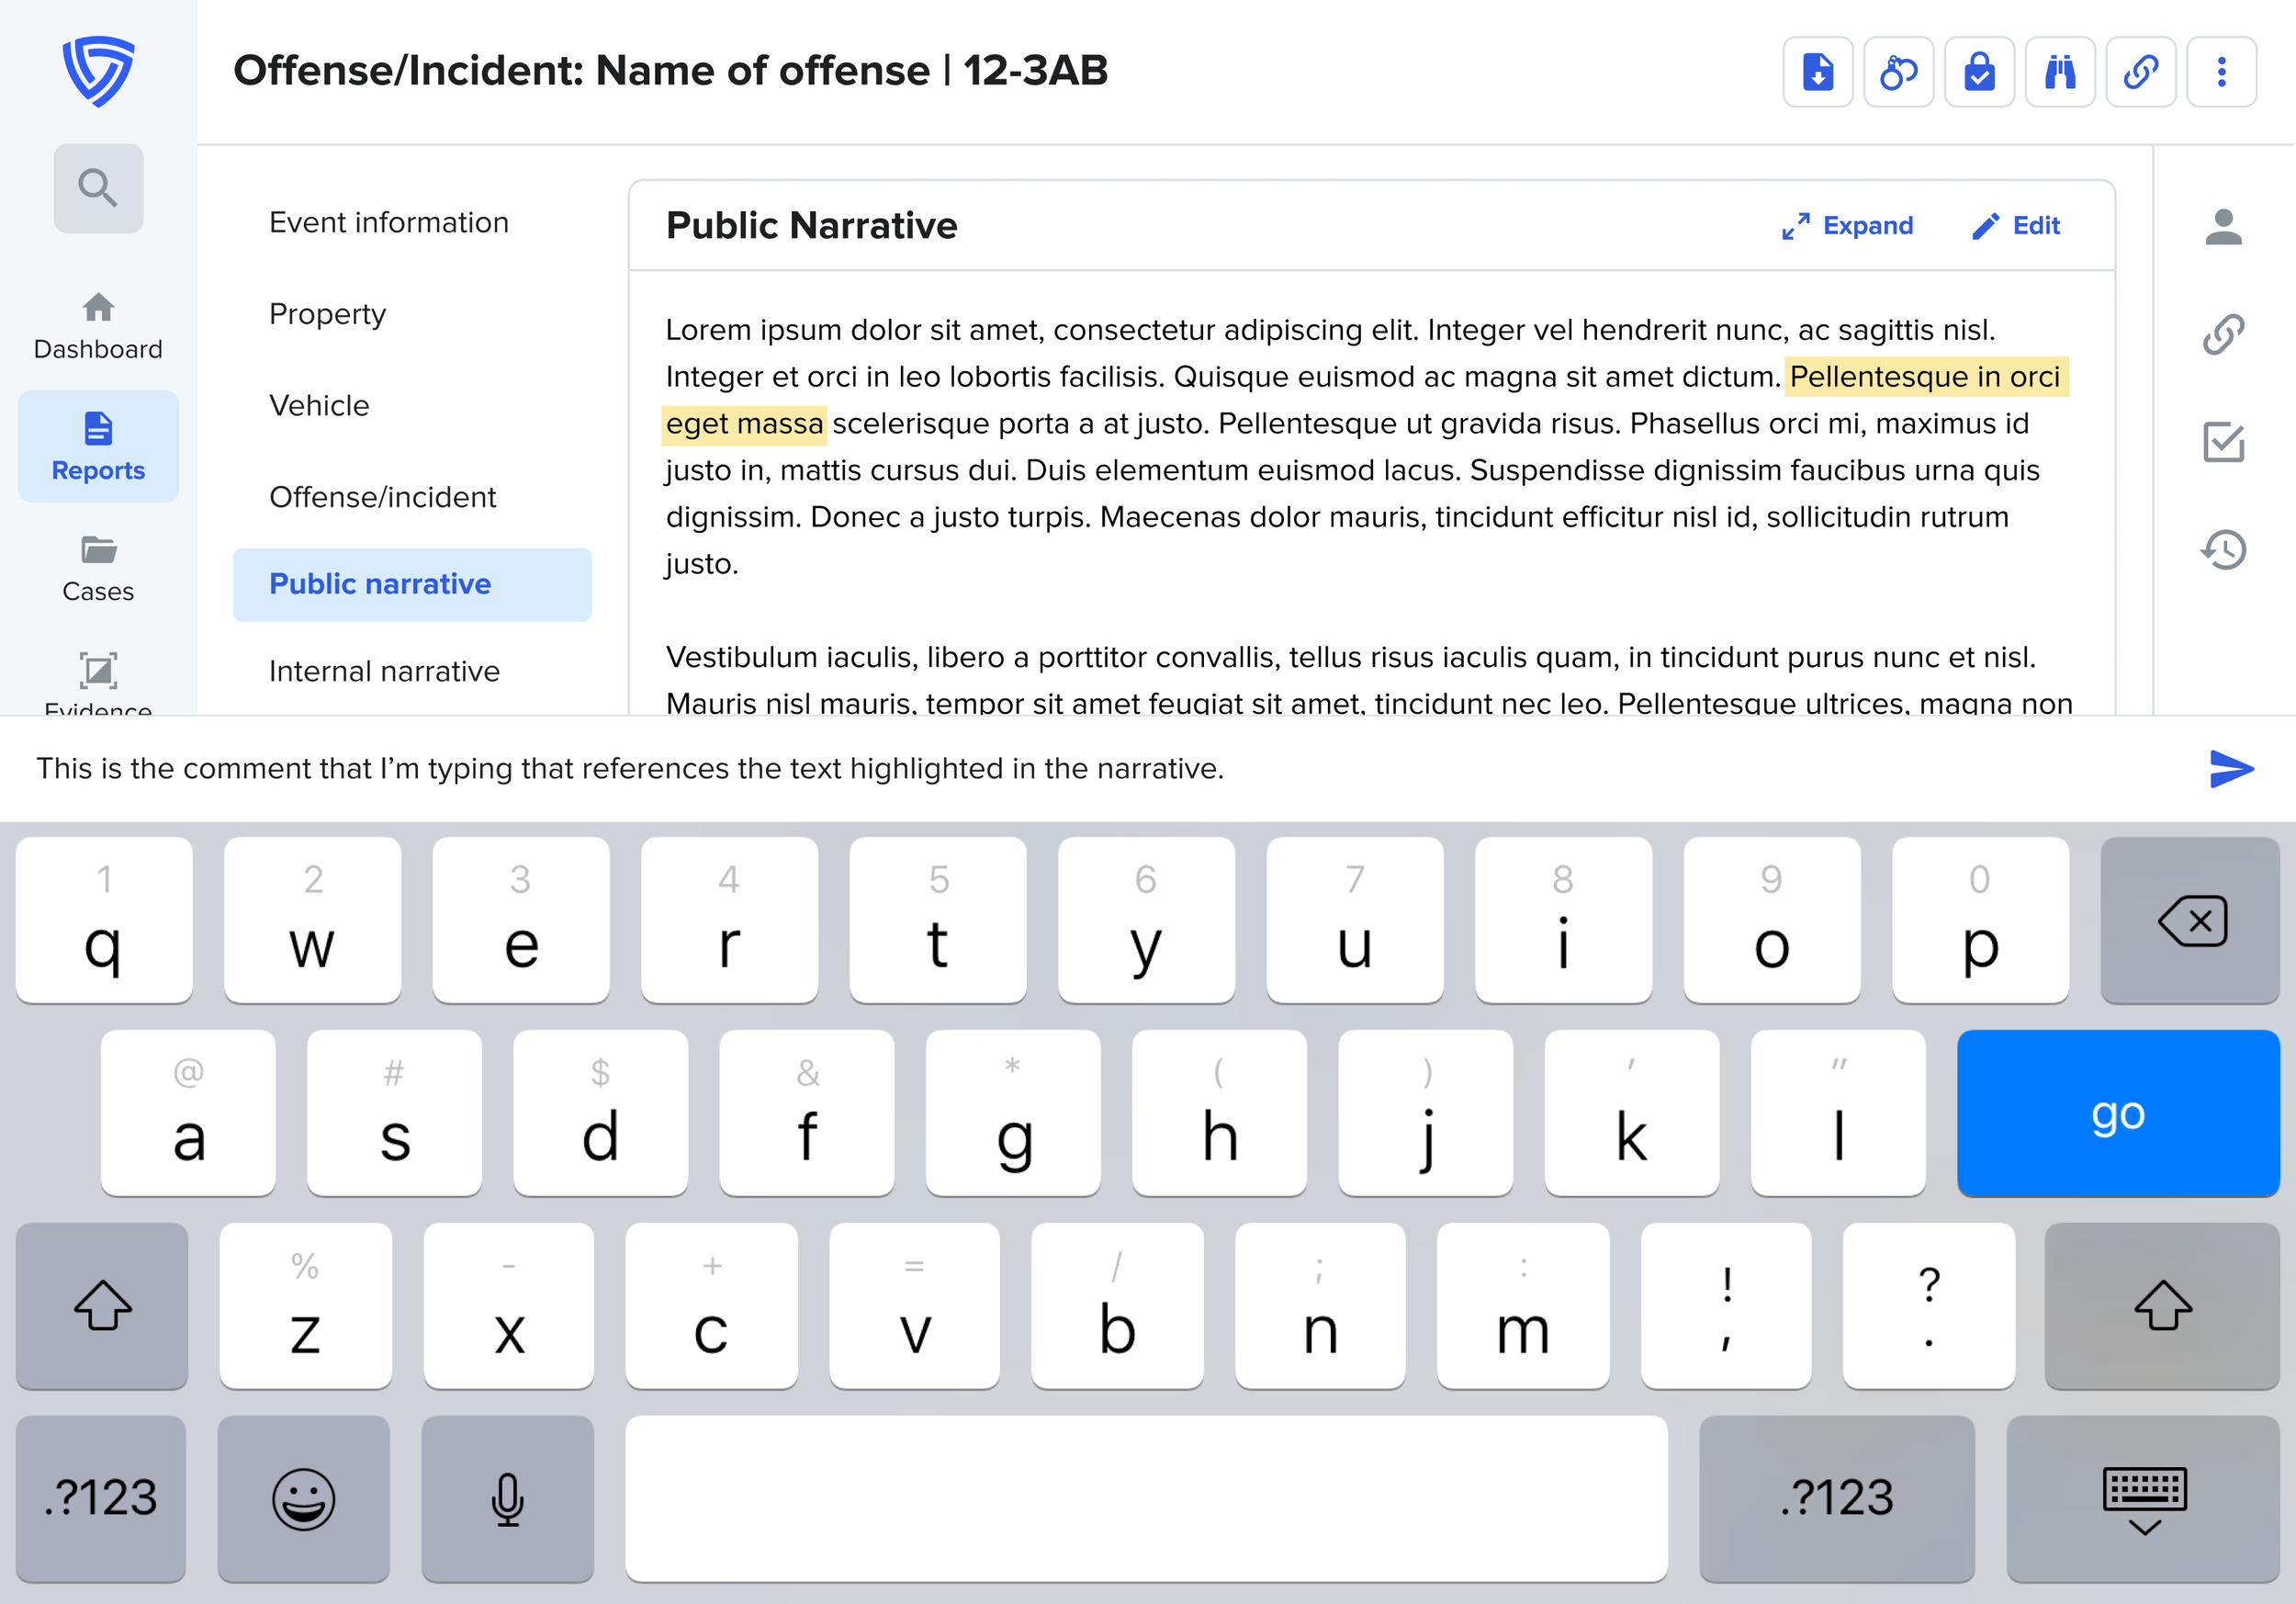The image size is (2296, 1604).
Task: Send the comment with arrow icon
Action: (x=2230, y=769)
